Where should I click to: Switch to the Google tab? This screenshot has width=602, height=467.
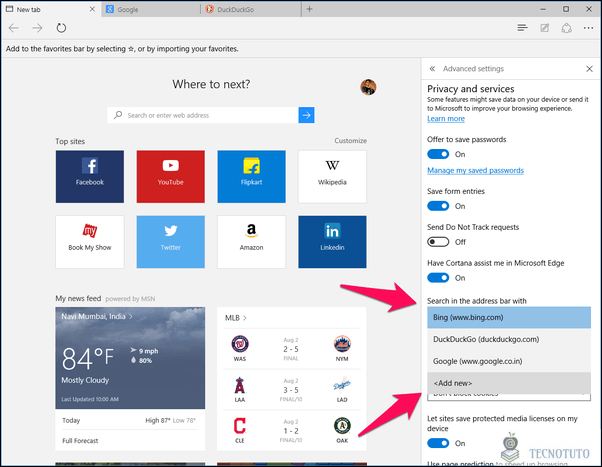click(151, 9)
